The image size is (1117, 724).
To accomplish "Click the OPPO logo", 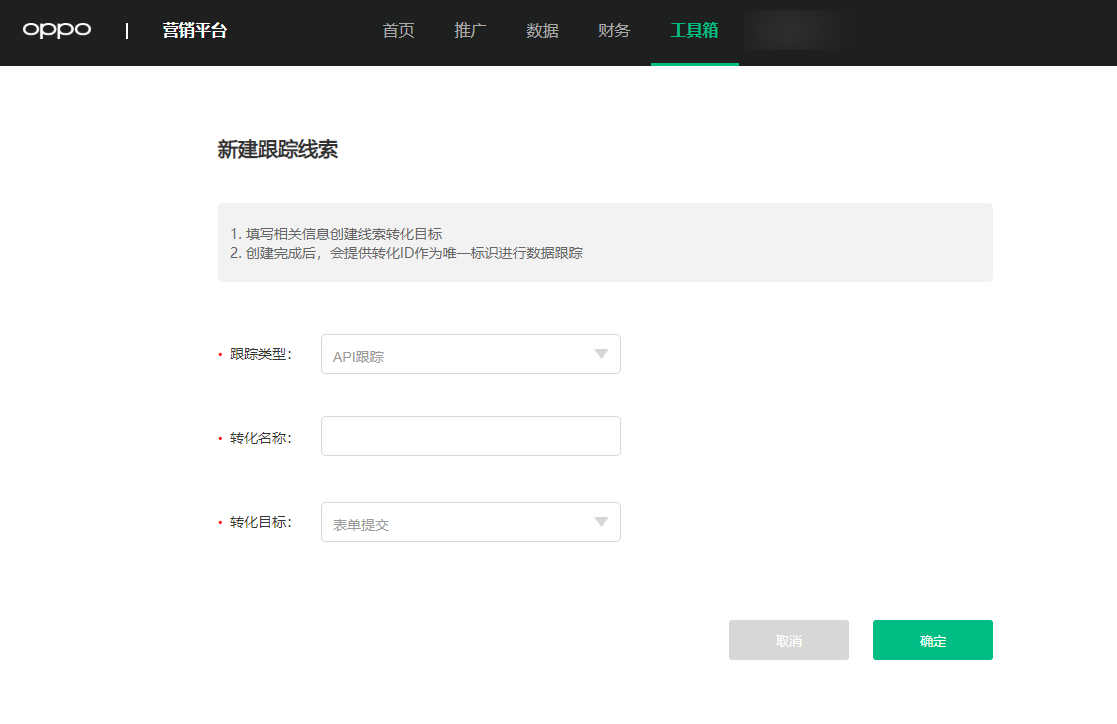I will (x=57, y=30).
